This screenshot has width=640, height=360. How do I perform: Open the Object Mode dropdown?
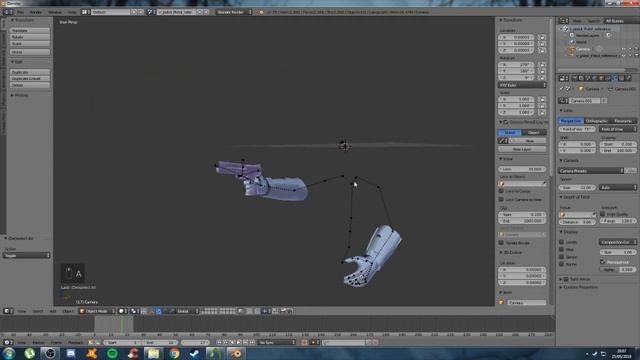coord(97,311)
